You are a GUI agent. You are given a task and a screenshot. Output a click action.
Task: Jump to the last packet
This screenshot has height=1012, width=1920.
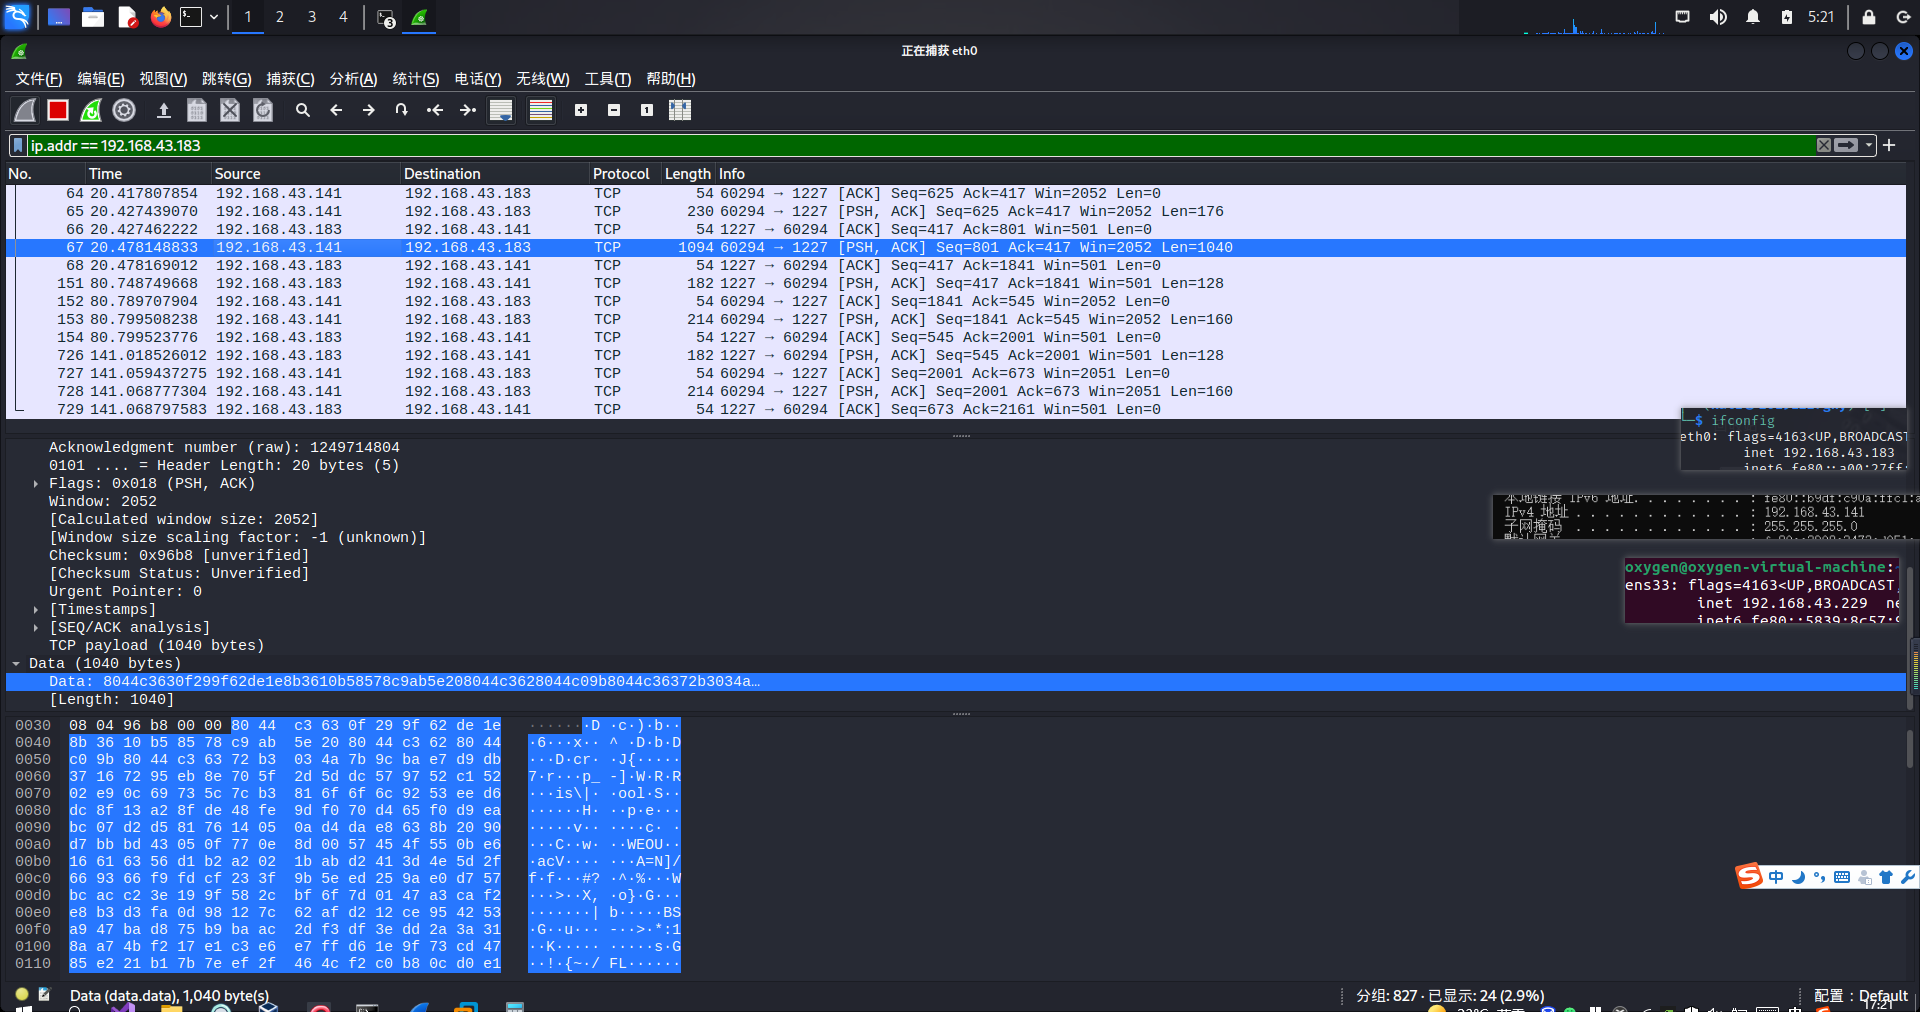pyautogui.click(x=468, y=110)
